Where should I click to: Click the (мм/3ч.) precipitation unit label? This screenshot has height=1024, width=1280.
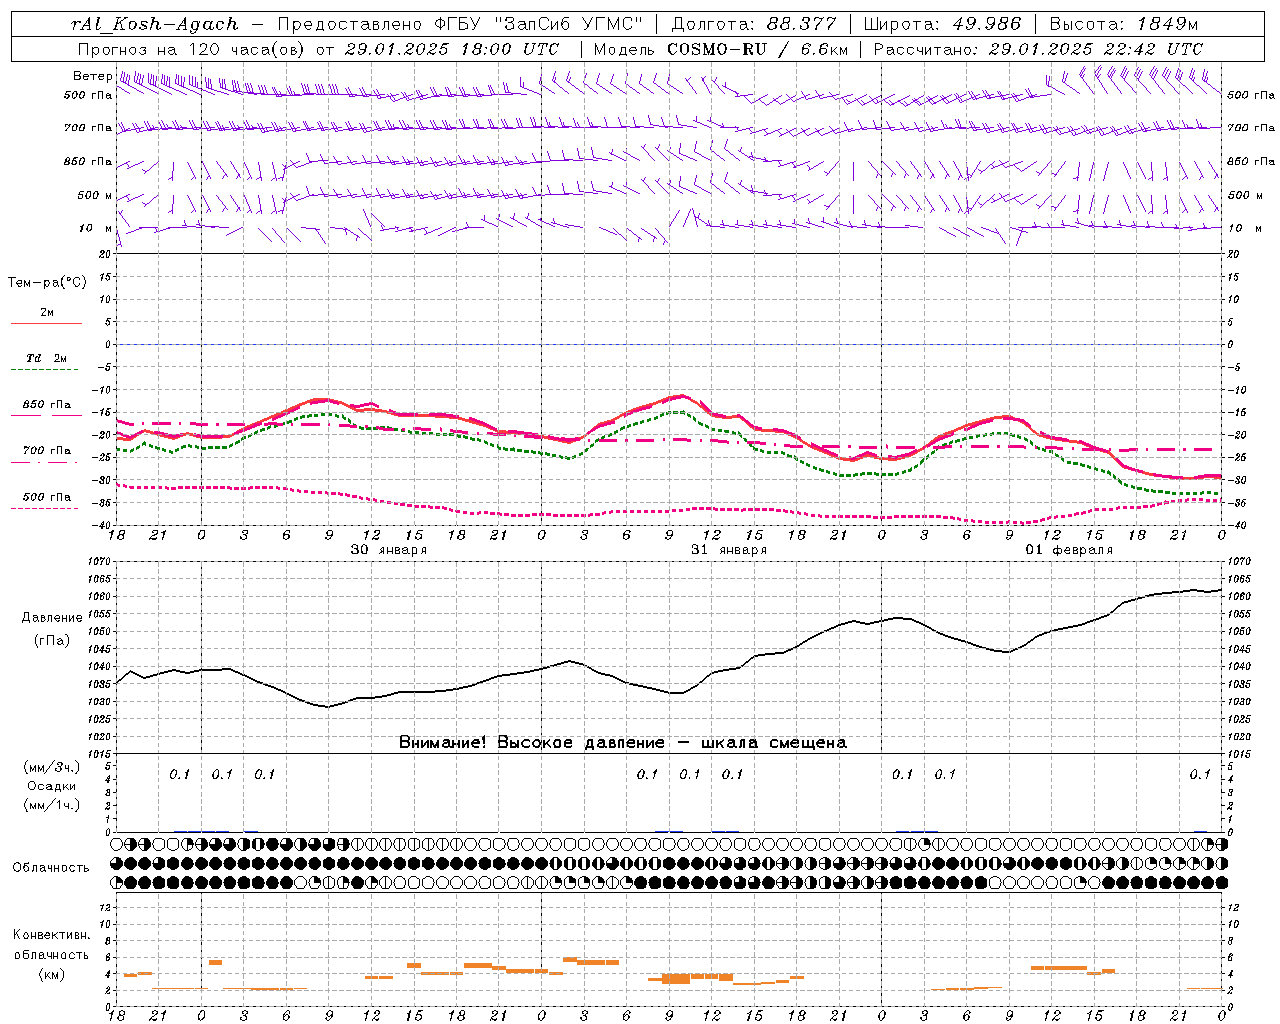(52, 768)
